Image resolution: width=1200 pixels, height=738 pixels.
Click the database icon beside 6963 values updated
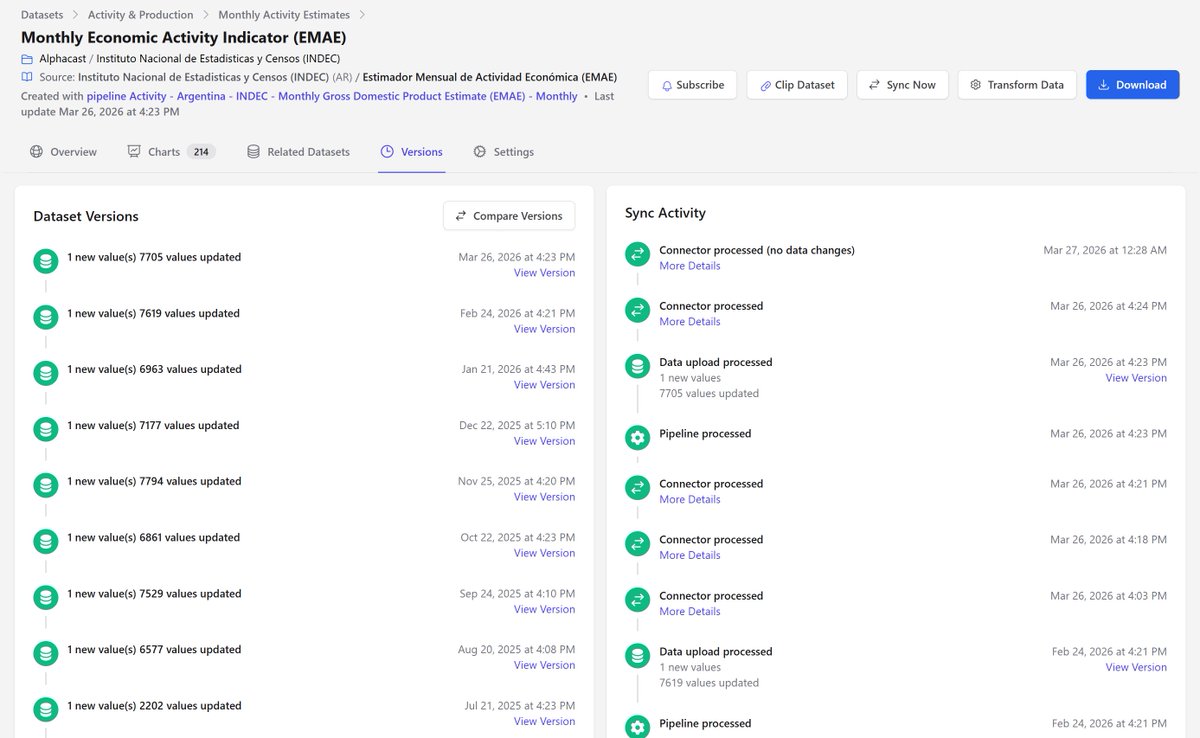(45, 374)
